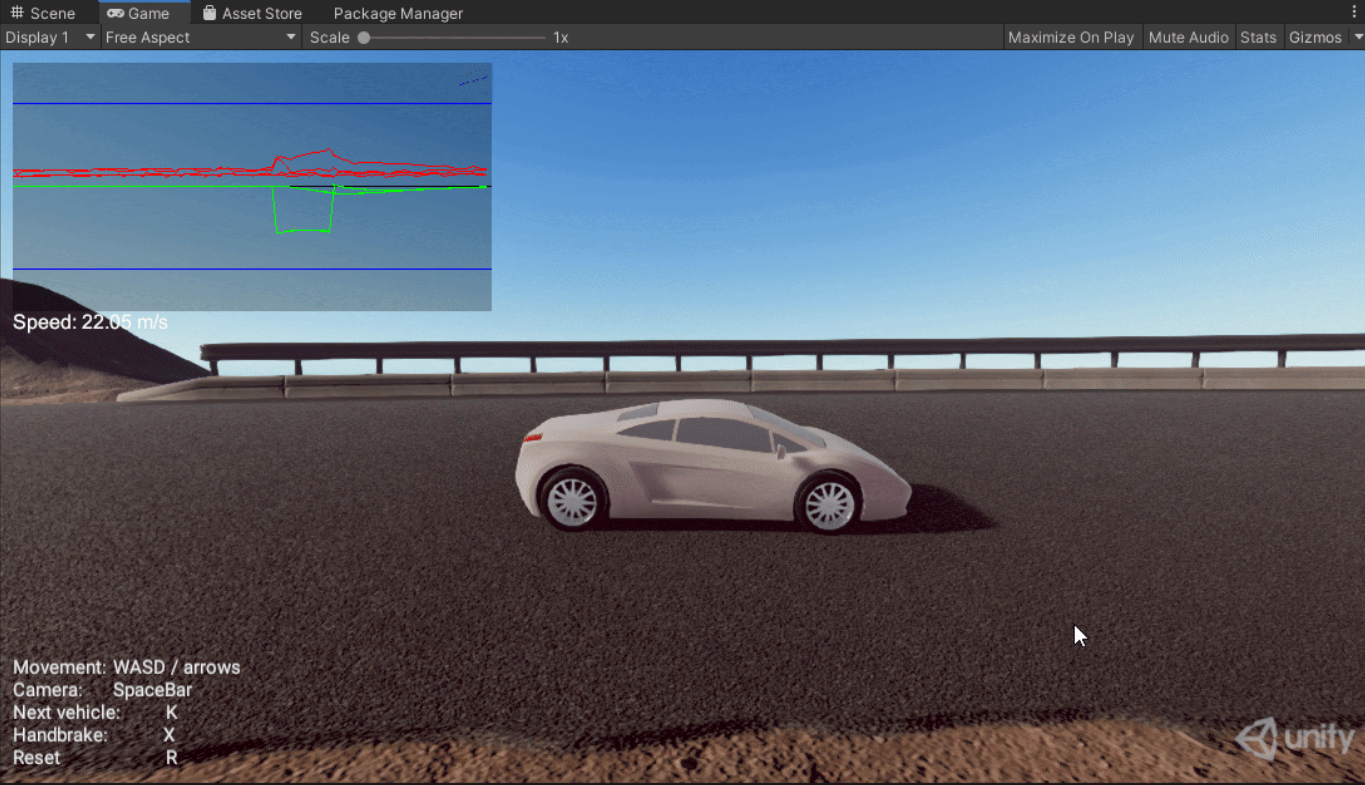Open the Package Manager tab
Image resolution: width=1365 pixels, height=785 pixels.
pos(396,12)
